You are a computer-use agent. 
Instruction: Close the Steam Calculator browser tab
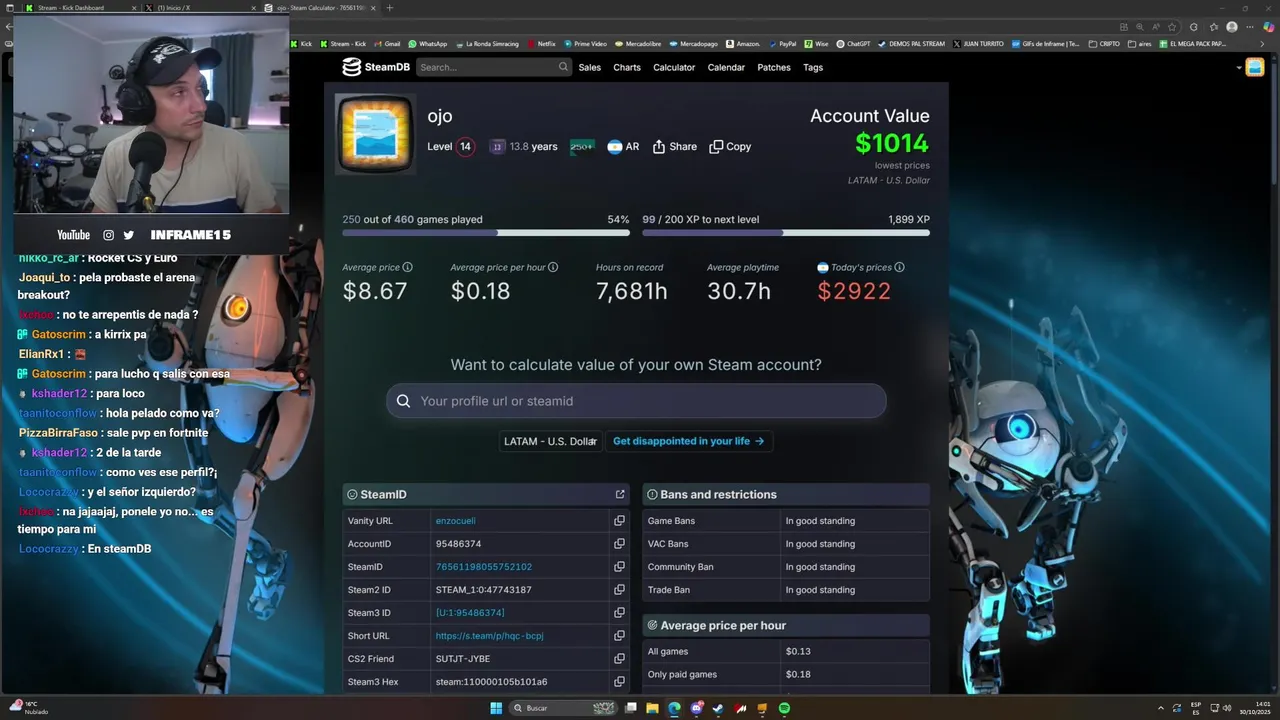tap(373, 8)
